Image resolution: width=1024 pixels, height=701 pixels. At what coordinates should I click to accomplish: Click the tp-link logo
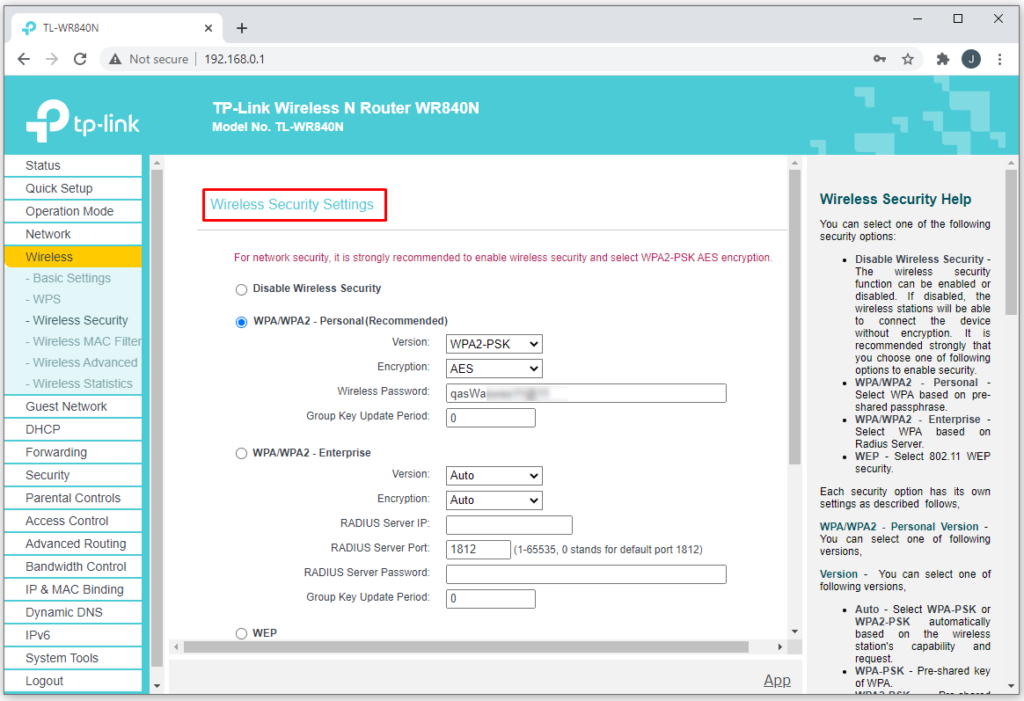pos(83,116)
